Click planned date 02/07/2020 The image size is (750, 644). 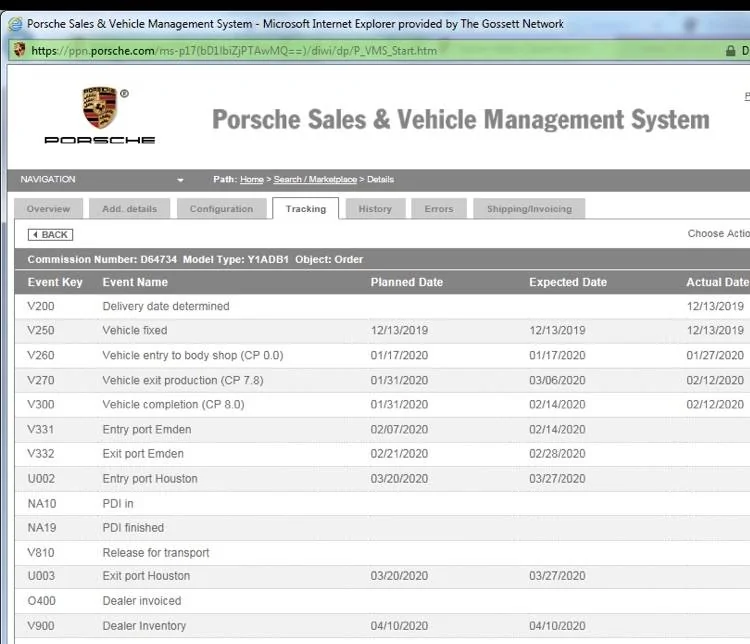(399, 429)
